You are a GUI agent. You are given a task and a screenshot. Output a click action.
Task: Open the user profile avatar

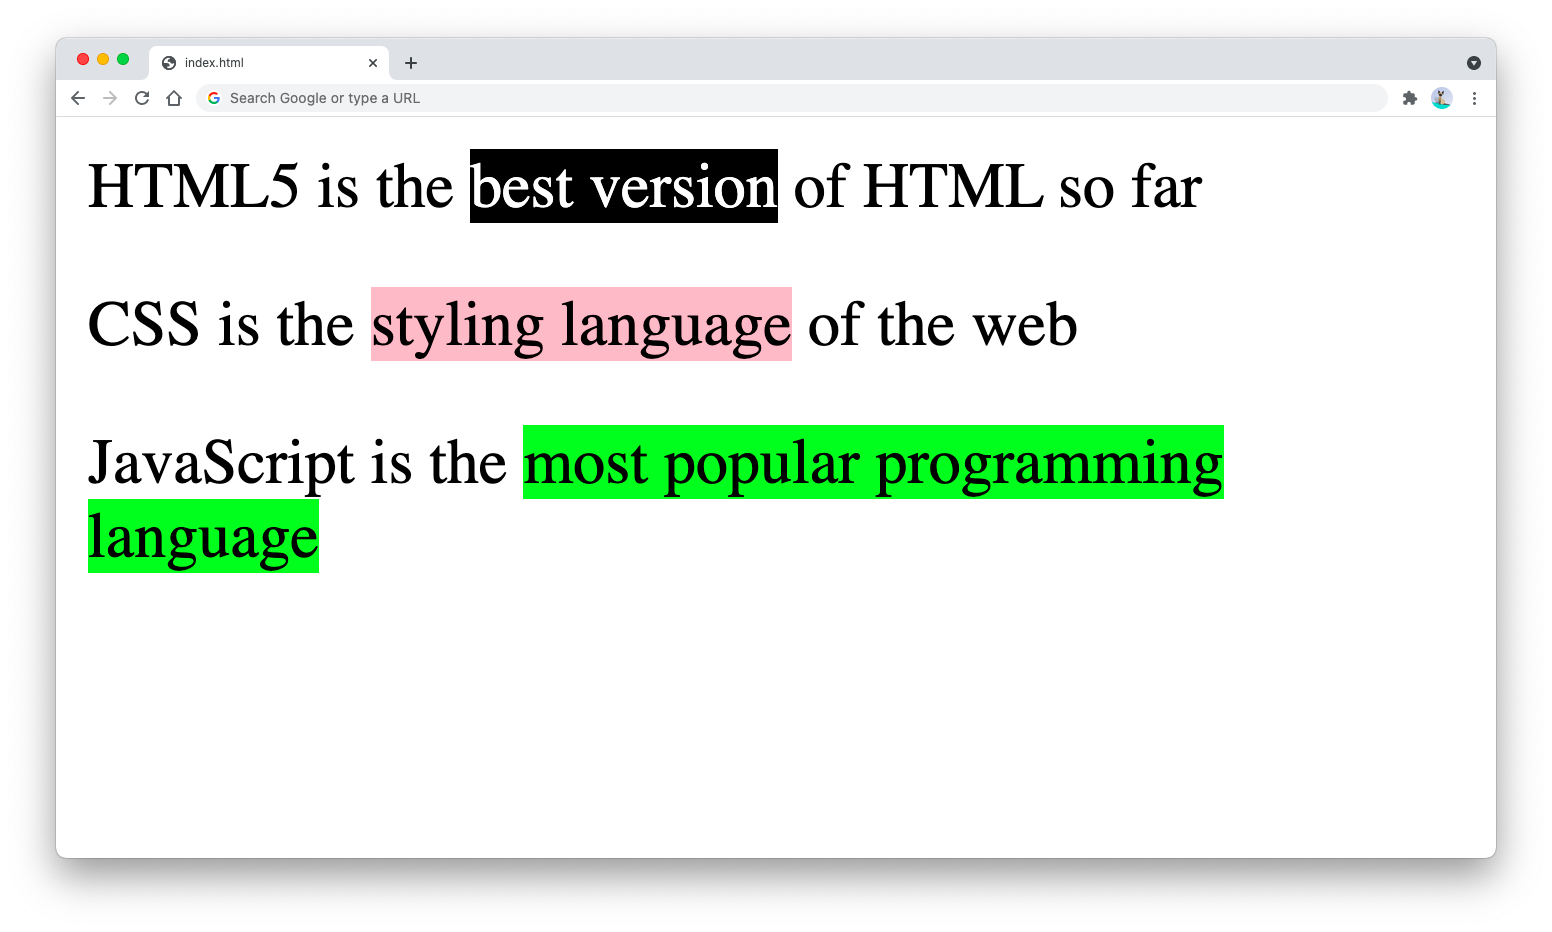click(x=1442, y=98)
